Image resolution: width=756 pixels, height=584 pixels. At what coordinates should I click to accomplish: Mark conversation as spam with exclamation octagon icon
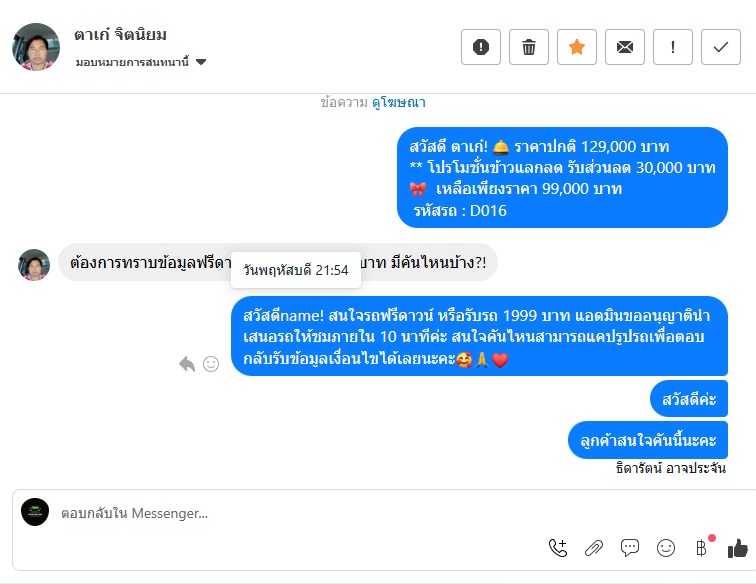pos(481,47)
